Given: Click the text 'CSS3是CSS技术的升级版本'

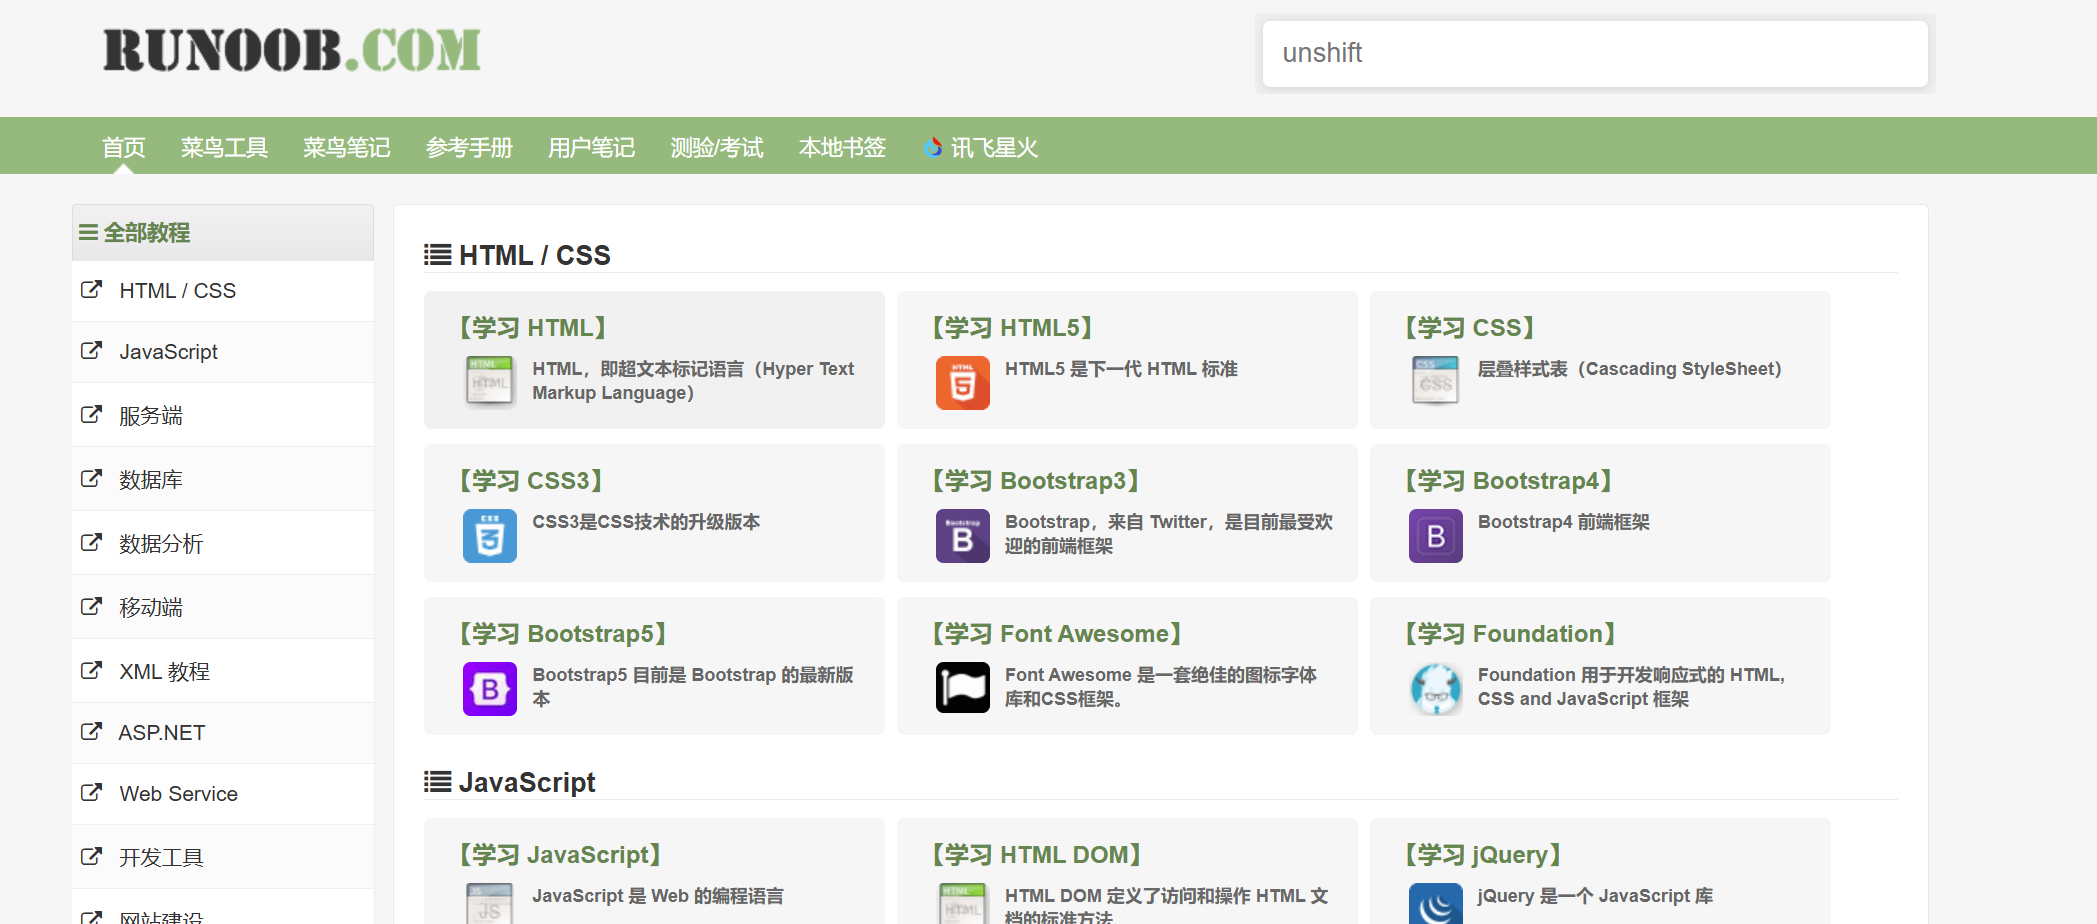Looking at the screenshot, I should point(646,522).
